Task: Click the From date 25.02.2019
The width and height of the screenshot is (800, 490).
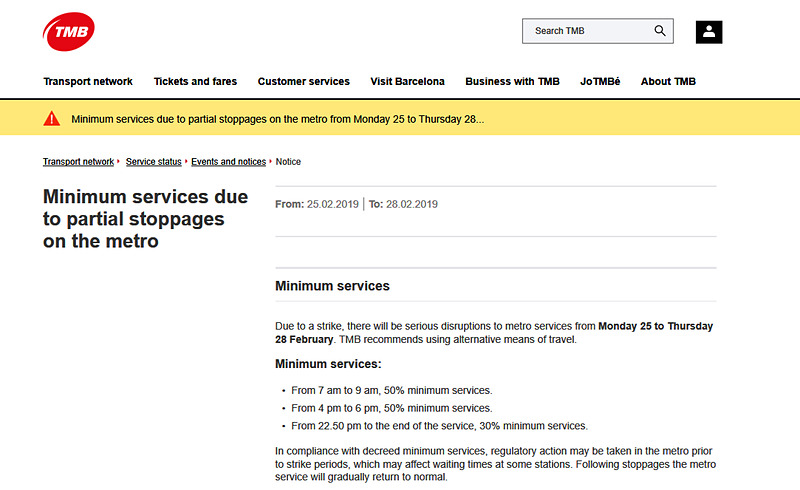Action: click(332, 204)
